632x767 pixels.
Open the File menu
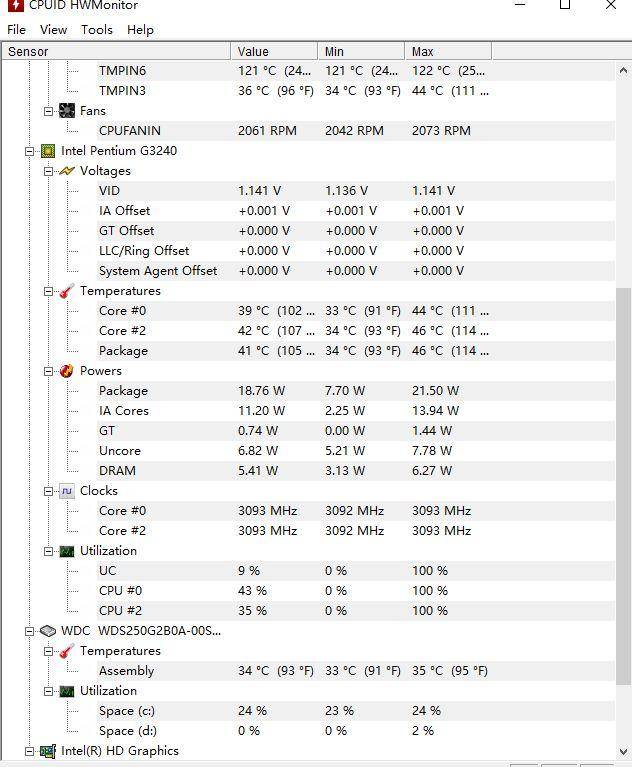pyautogui.click(x=16, y=29)
